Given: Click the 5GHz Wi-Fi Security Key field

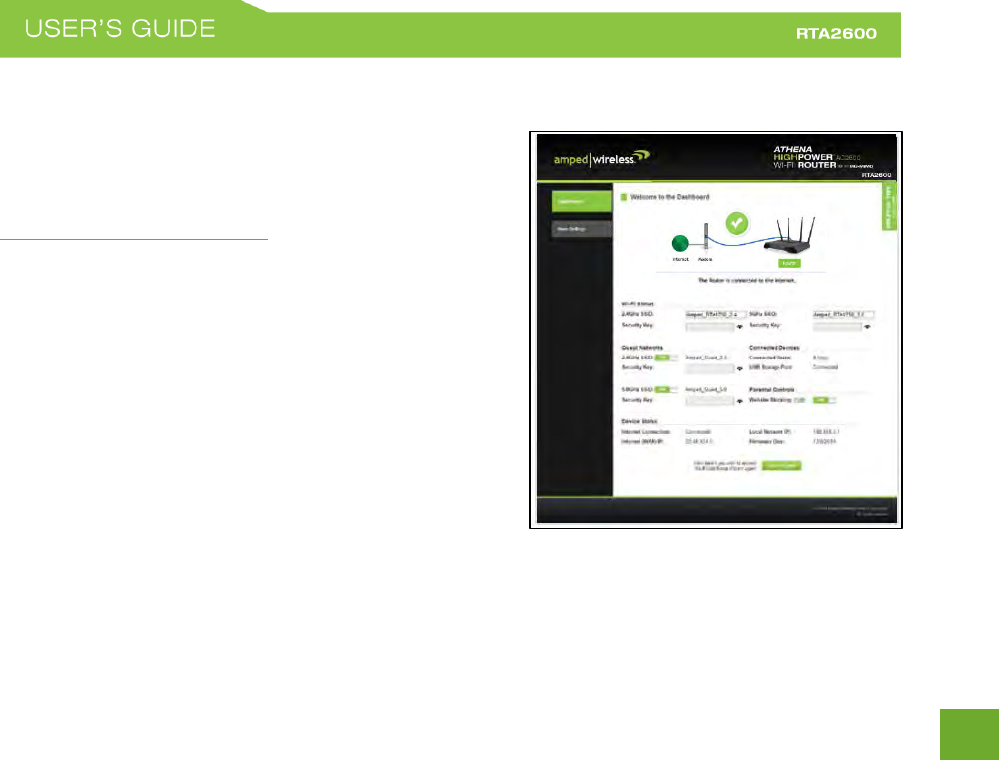Looking at the screenshot, I should pyautogui.click(x=837, y=326).
